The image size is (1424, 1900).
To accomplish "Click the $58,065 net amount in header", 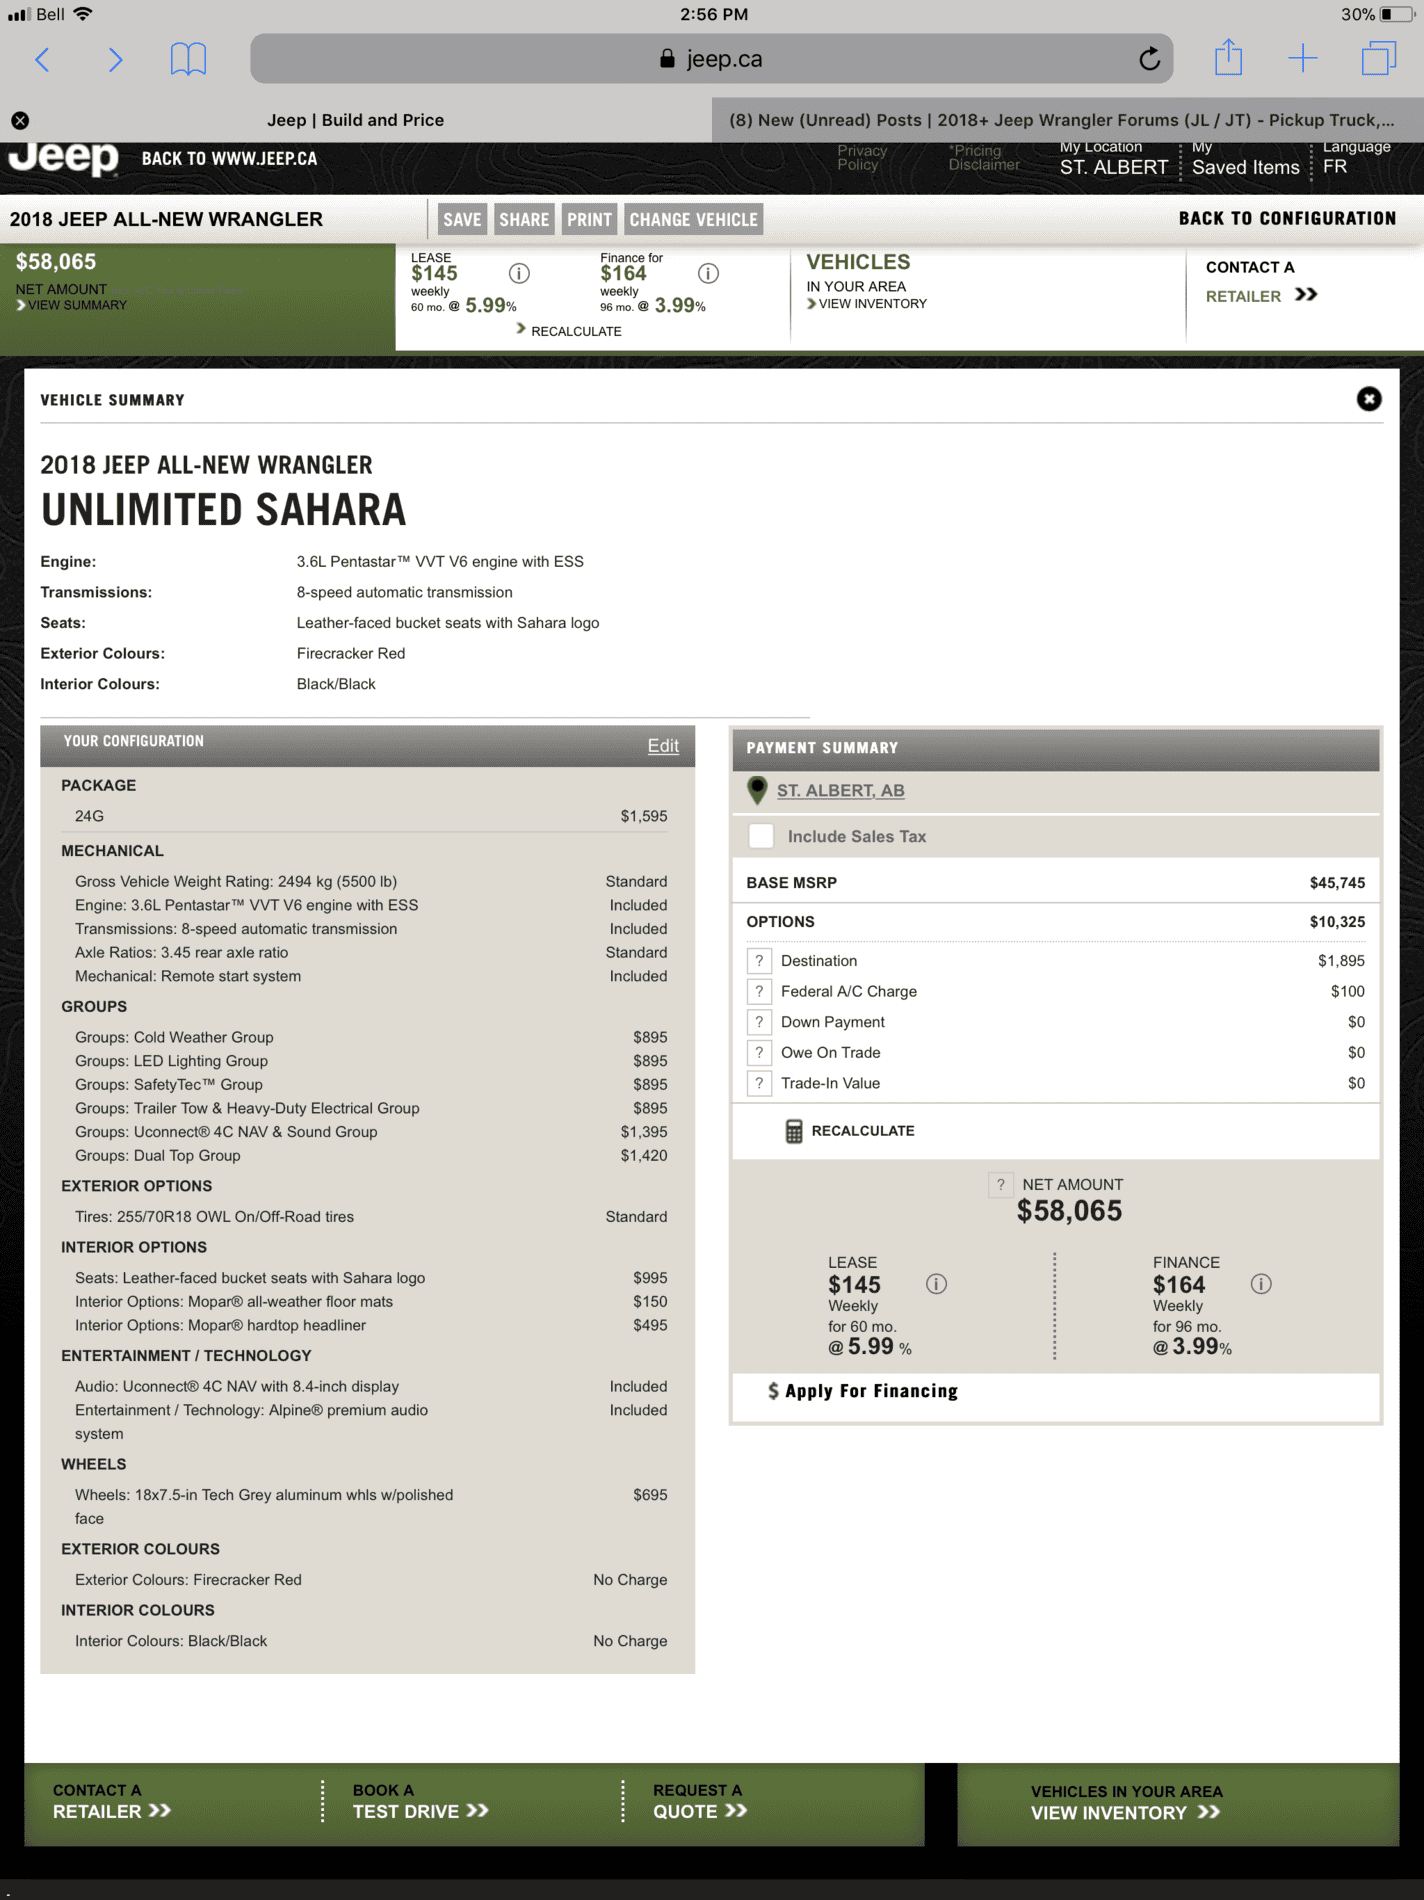I will click(56, 262).
